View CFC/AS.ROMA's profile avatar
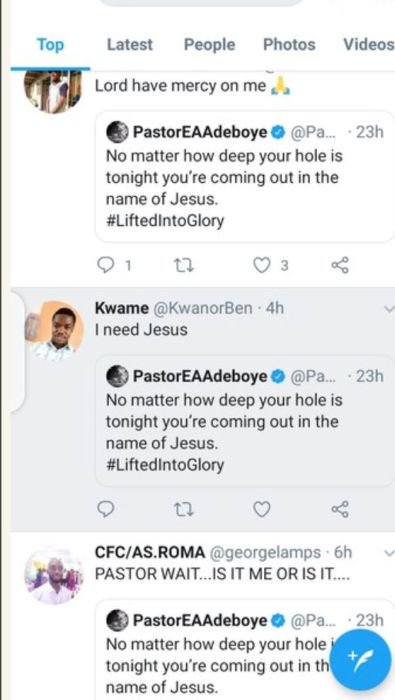This screenshot has width=395, height=700. (x=54, y=575)
